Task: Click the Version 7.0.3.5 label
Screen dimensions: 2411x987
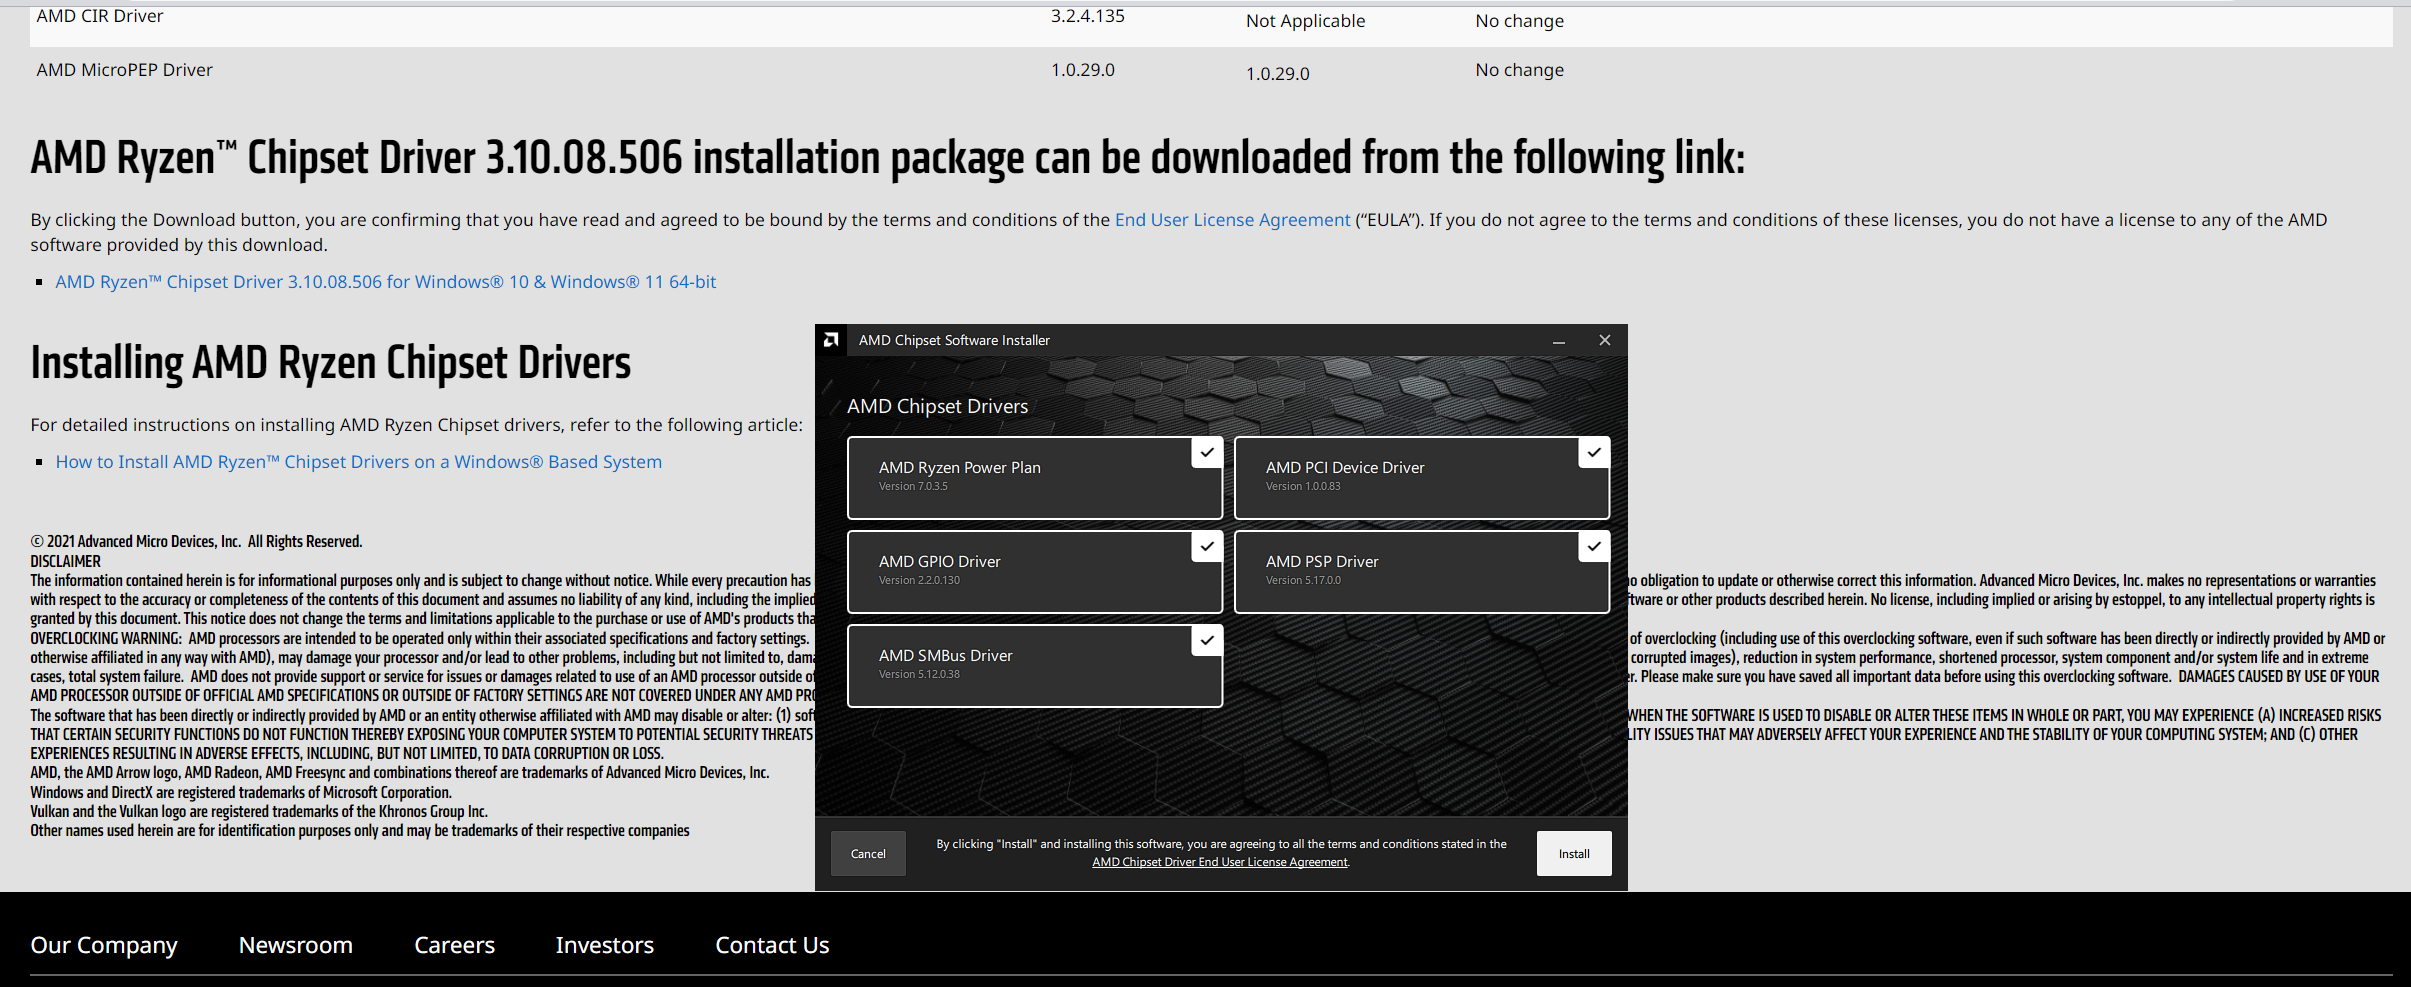Action: point(913,486)
